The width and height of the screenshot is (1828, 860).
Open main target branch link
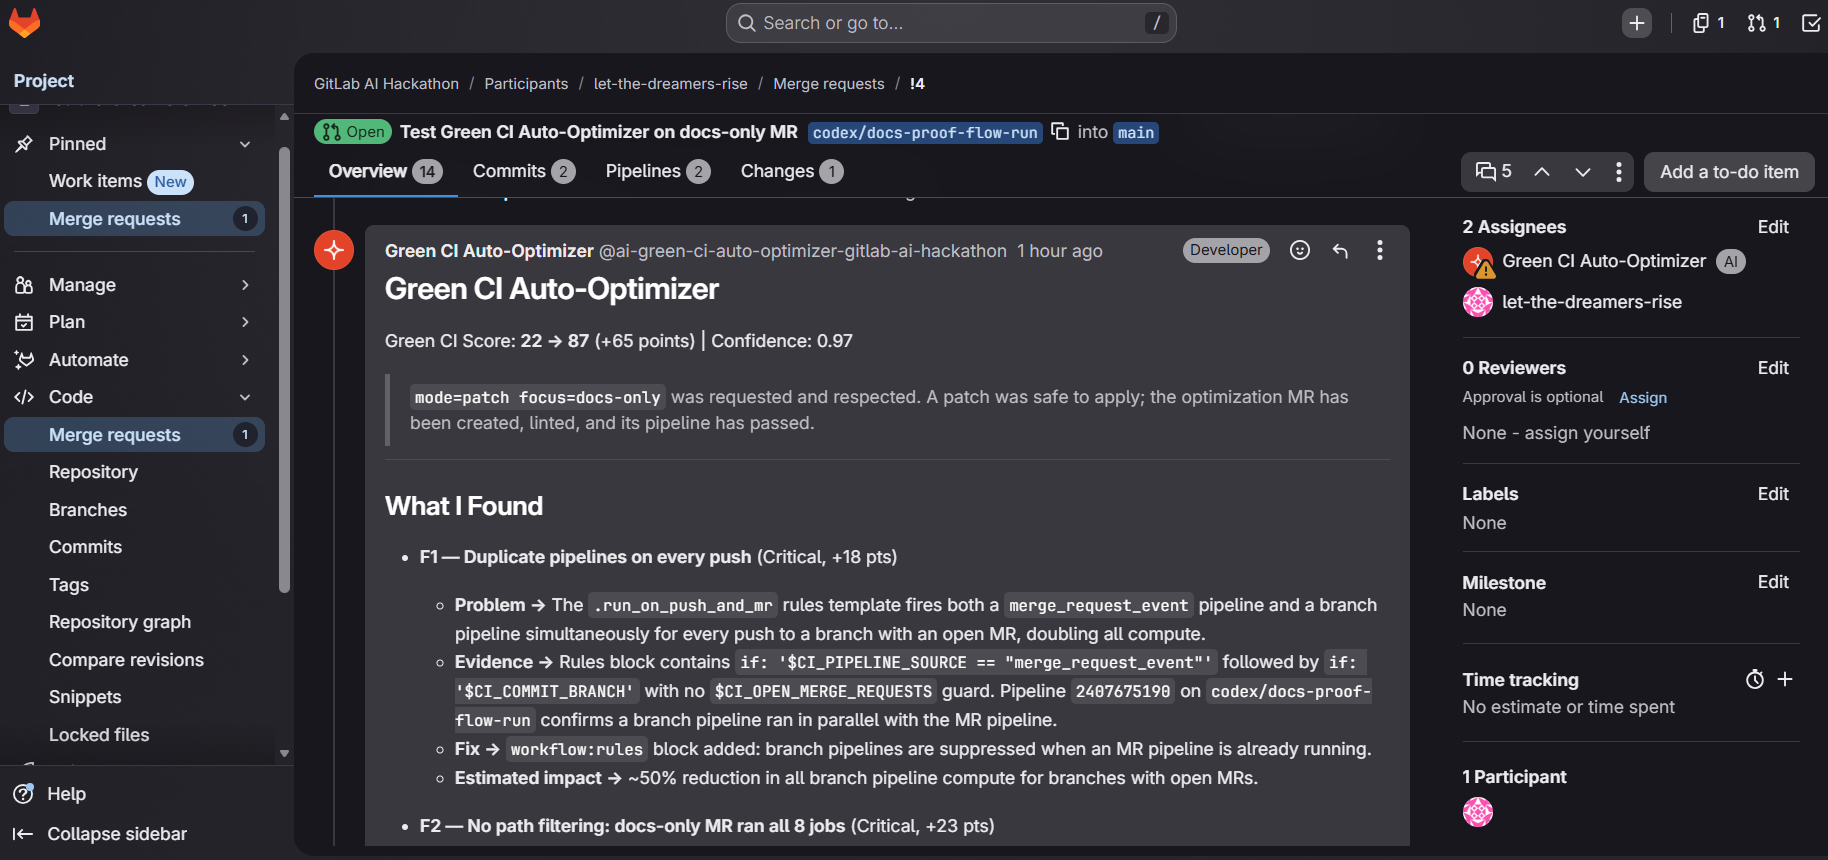click(1136, 133)
